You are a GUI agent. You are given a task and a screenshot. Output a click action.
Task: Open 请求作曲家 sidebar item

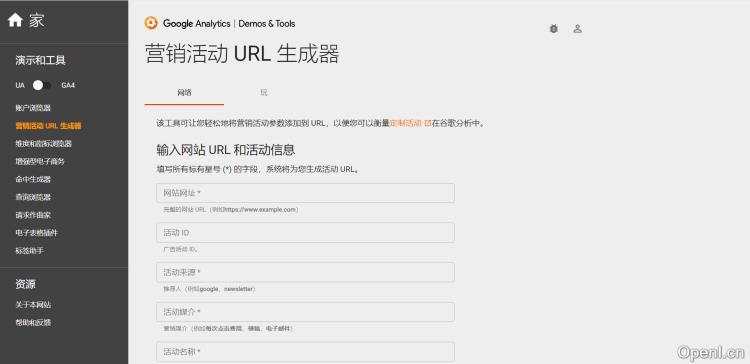pyautogui.click(x=33, y=215)
